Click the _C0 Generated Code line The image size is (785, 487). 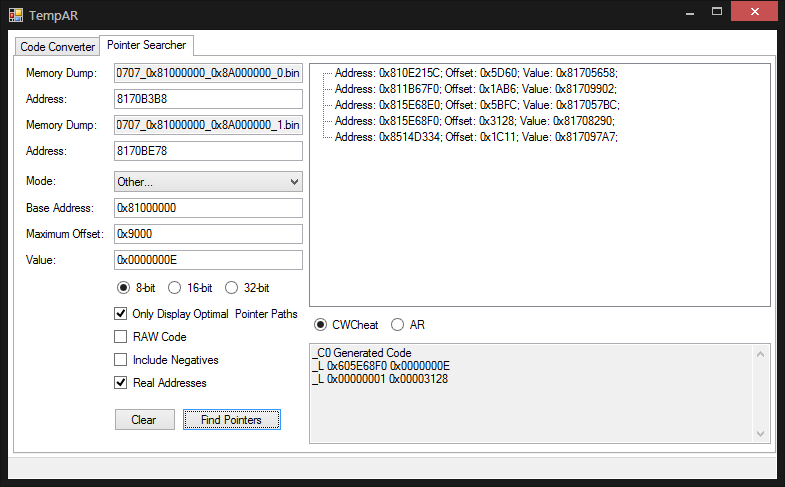tap(362, 353)
